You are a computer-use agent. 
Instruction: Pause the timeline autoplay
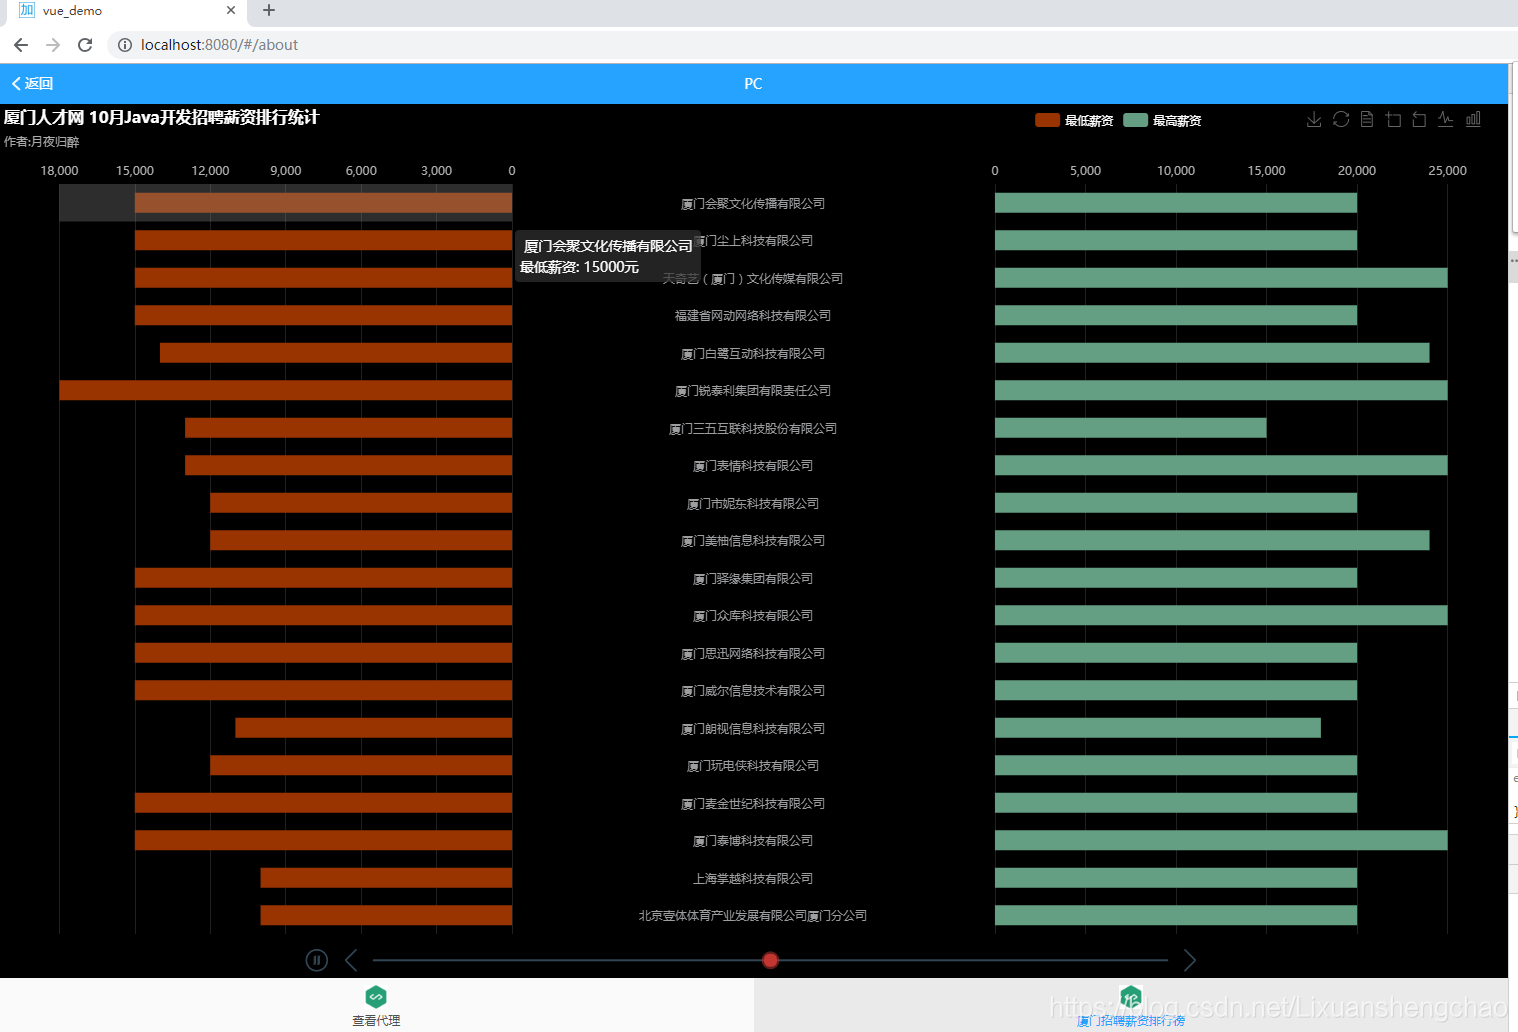point(317,960)
